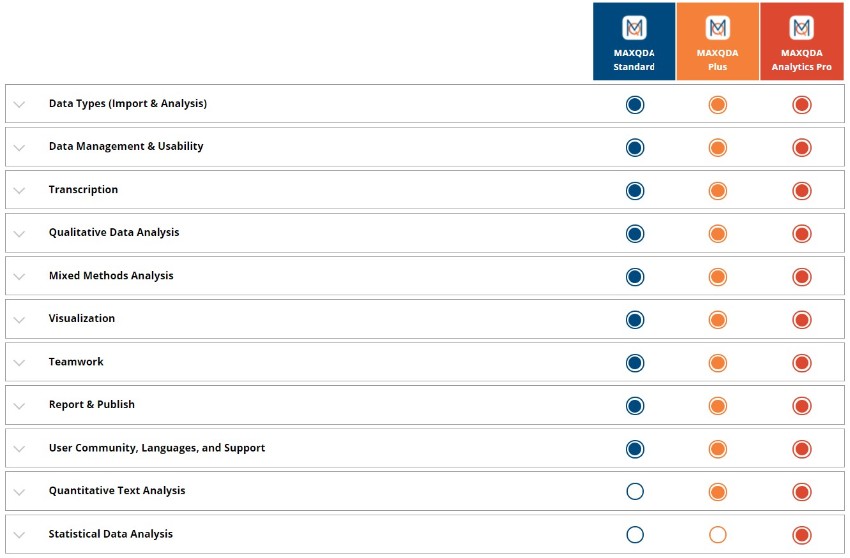The height and width of the screenshot is (558, 850).
Task: Click empty Standard circle for Quantitative Text Analysis
Action: point(635,492)
